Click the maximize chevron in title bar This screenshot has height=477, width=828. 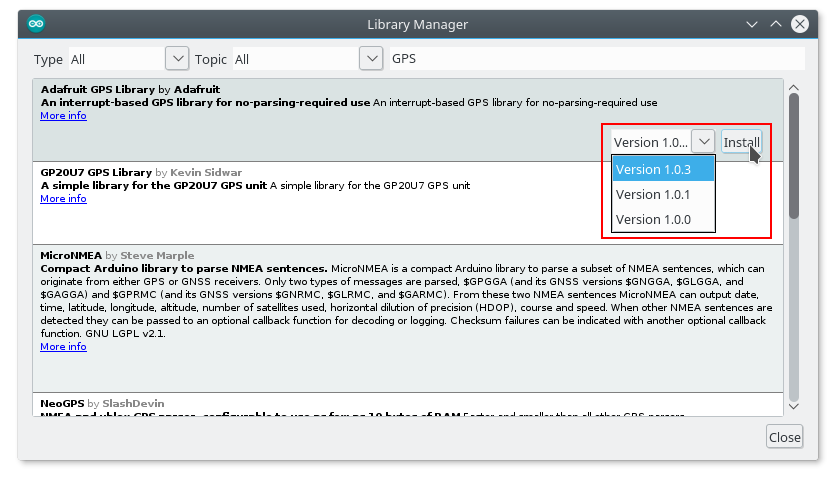(x=775, y=23)
